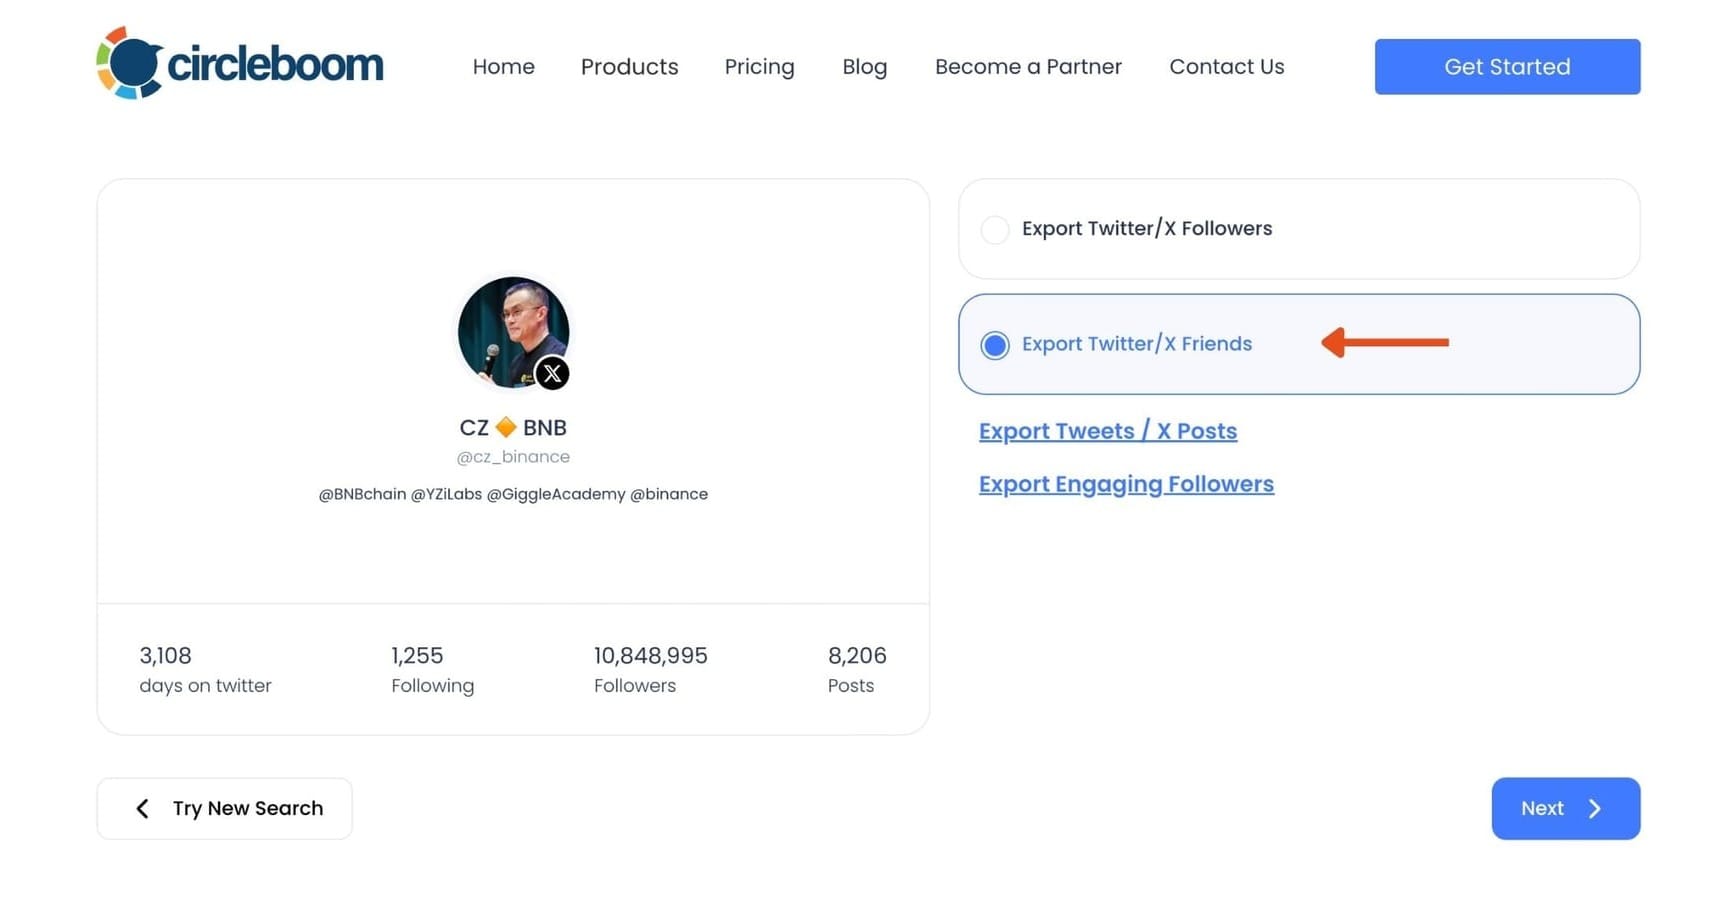Open the Home menu item

pyautogui.click(x=503, y=67)
